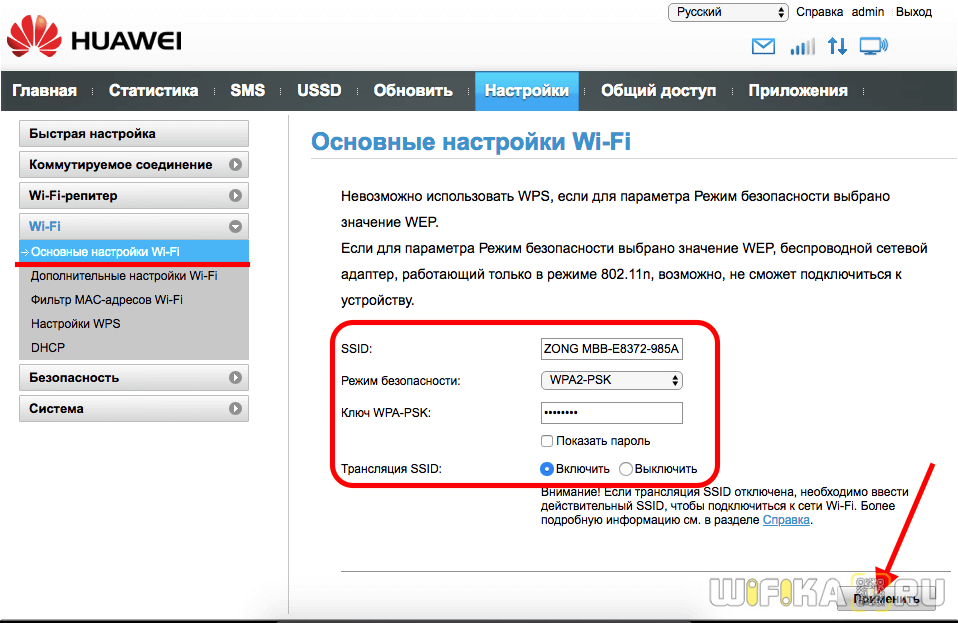The image size is (958, 623).
Task: Click the WPA-PSK key password field
Action: point(611,413)
